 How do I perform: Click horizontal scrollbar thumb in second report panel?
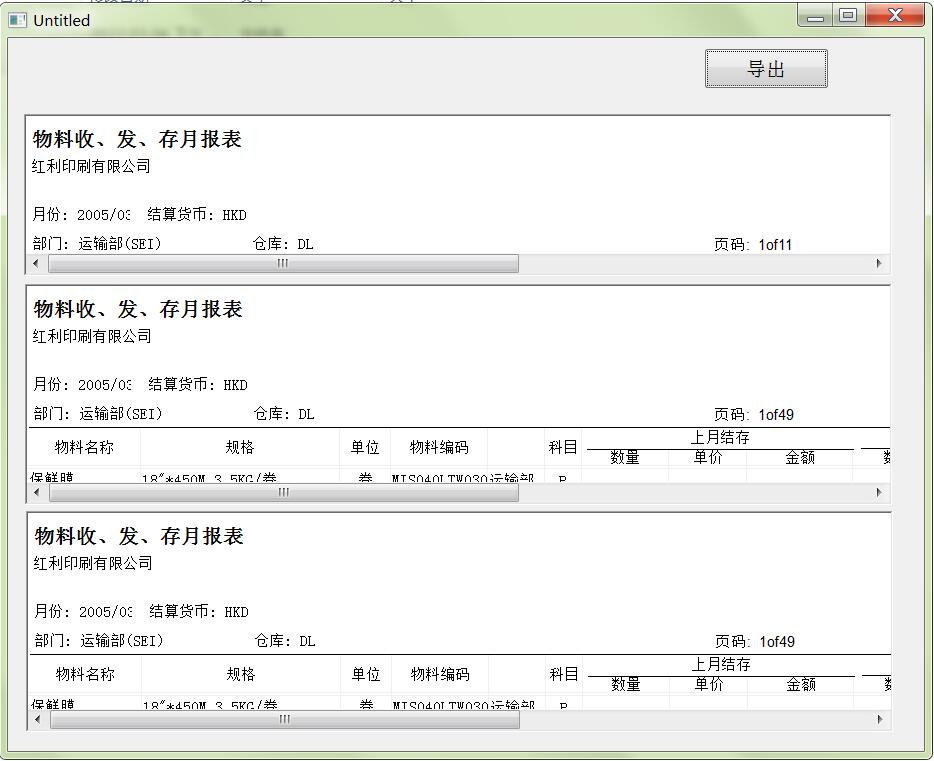284,492
